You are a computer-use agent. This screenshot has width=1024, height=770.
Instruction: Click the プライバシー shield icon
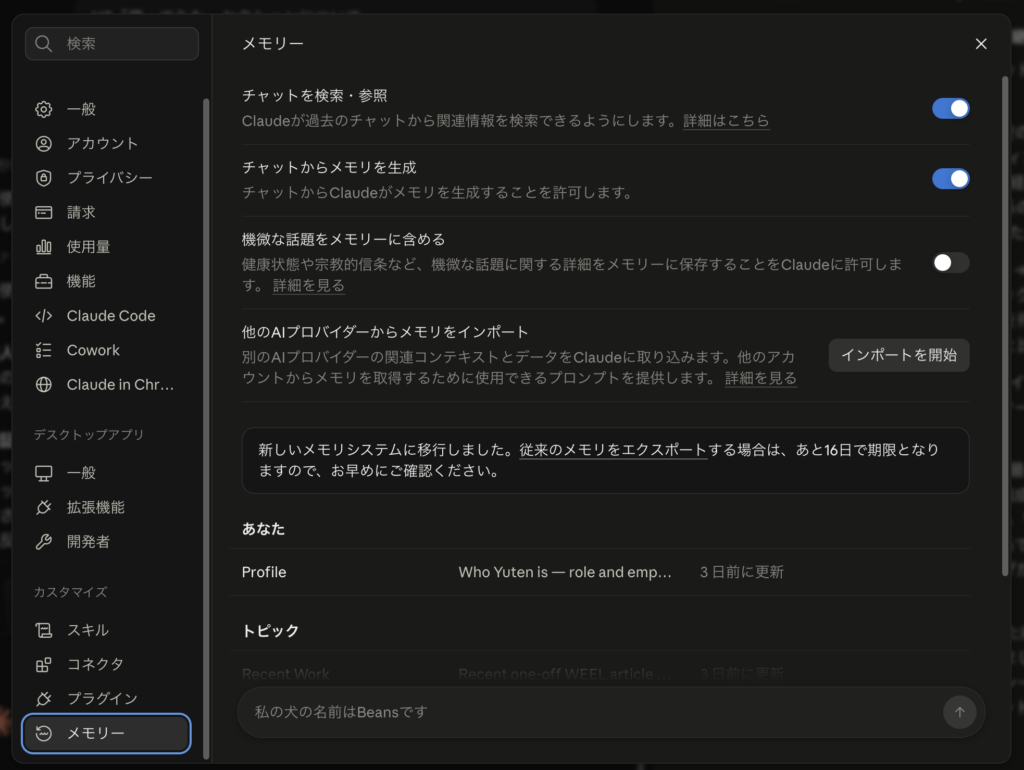point(44,178)
